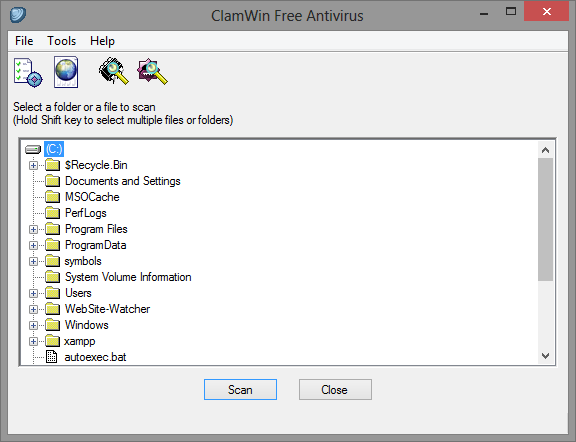Click the vertical scrollbar thumb

pos(546,220)
